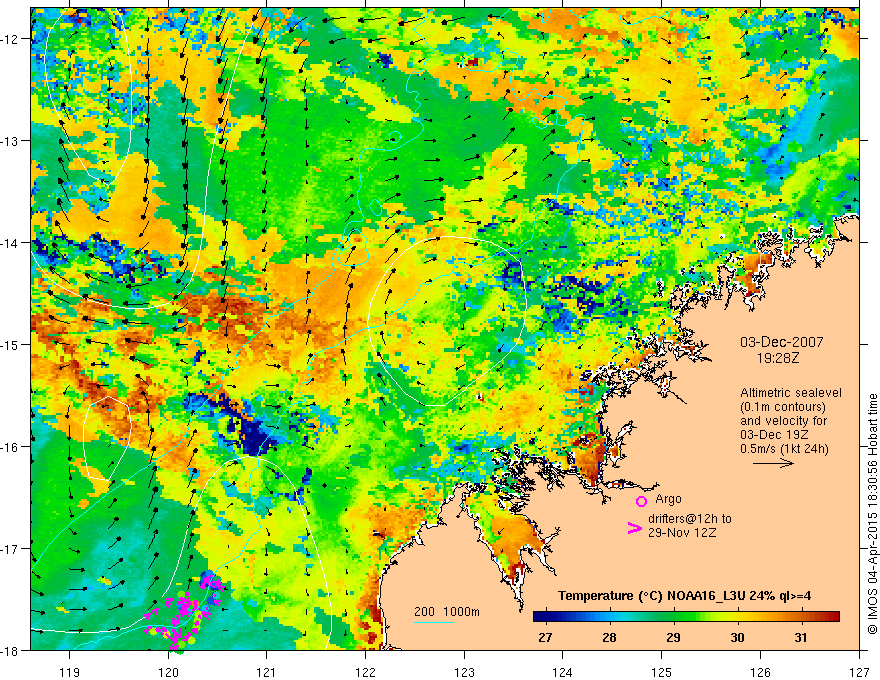Click the temperature color bar near 27
This screenshot has width=880, height=680.
pos(545,617)
